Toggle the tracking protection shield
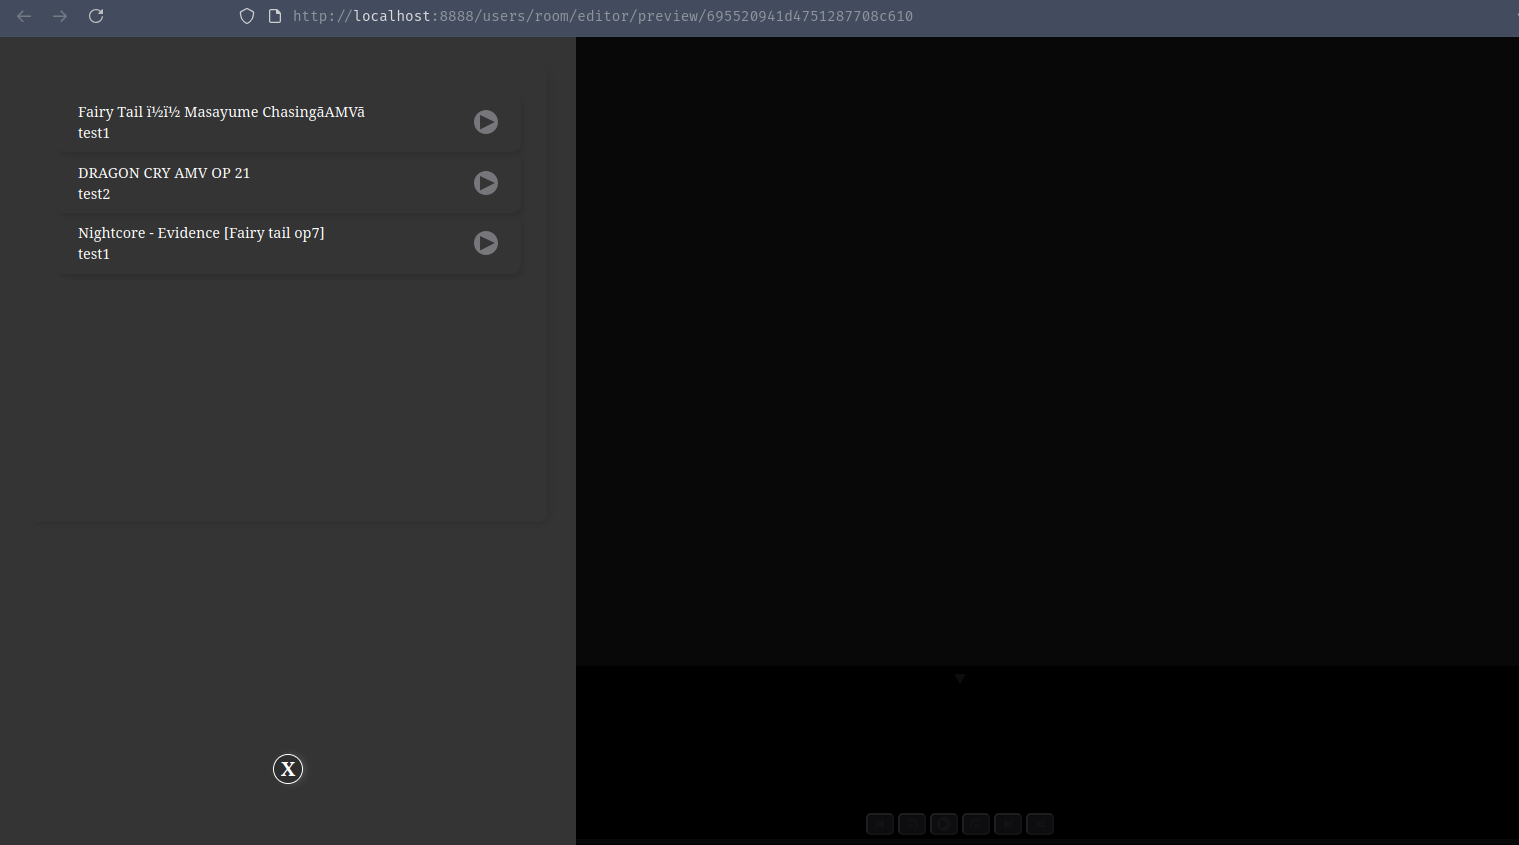1519x845 pixels. (x=246, y=16)
